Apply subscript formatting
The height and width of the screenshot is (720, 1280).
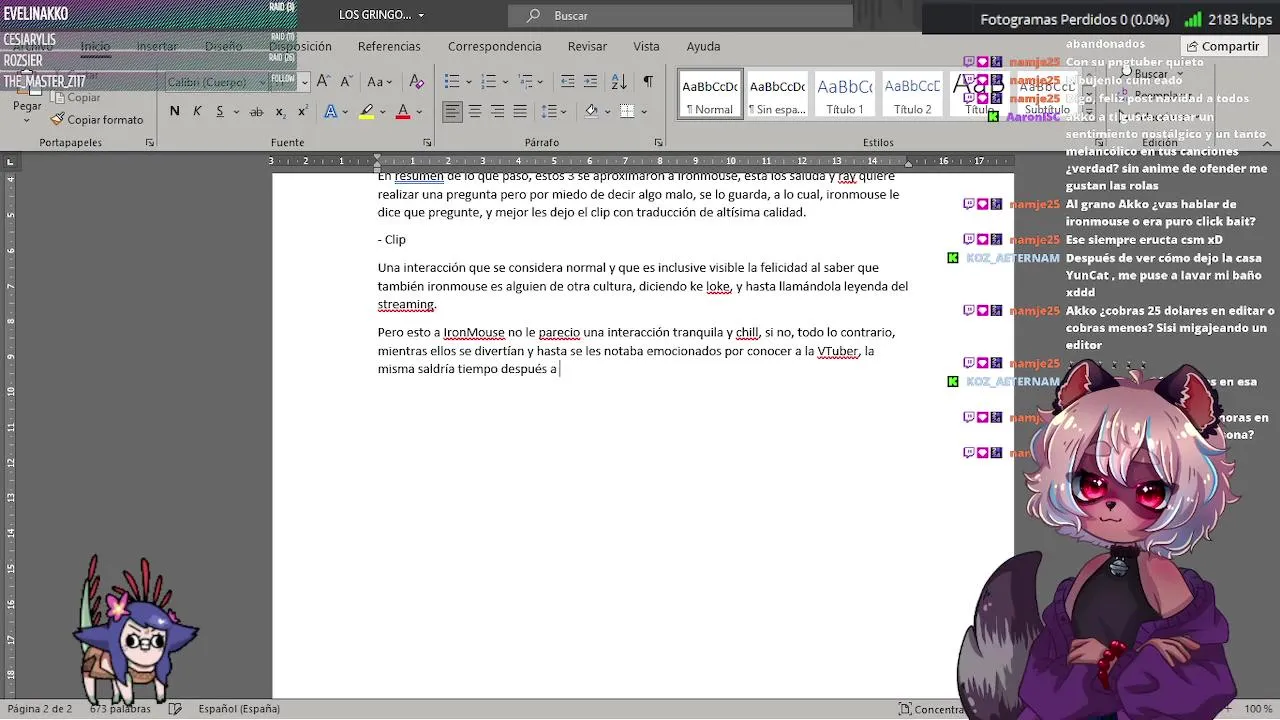[x=280, y=111]
